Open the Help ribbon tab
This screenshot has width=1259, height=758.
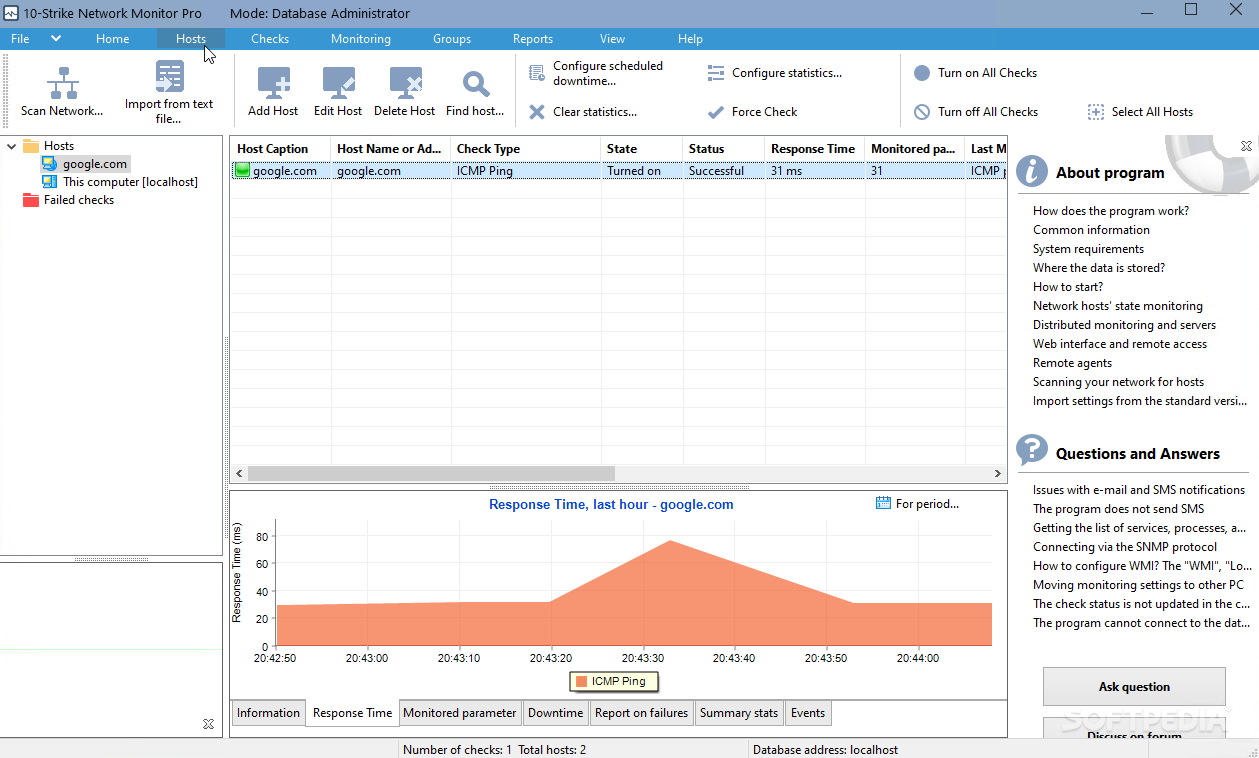690,39
